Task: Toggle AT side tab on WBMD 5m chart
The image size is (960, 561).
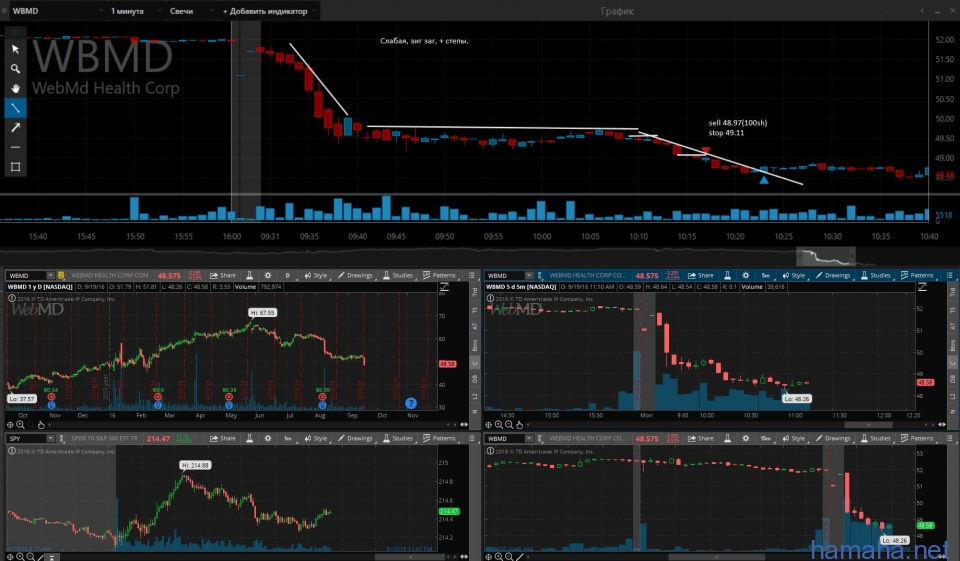Action: (x=952, y=326)
